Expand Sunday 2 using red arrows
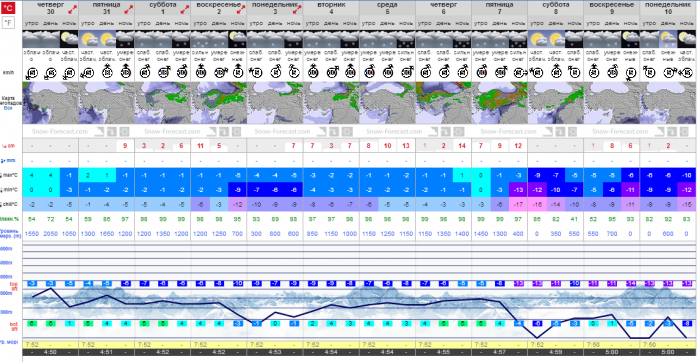 point(241,8)
